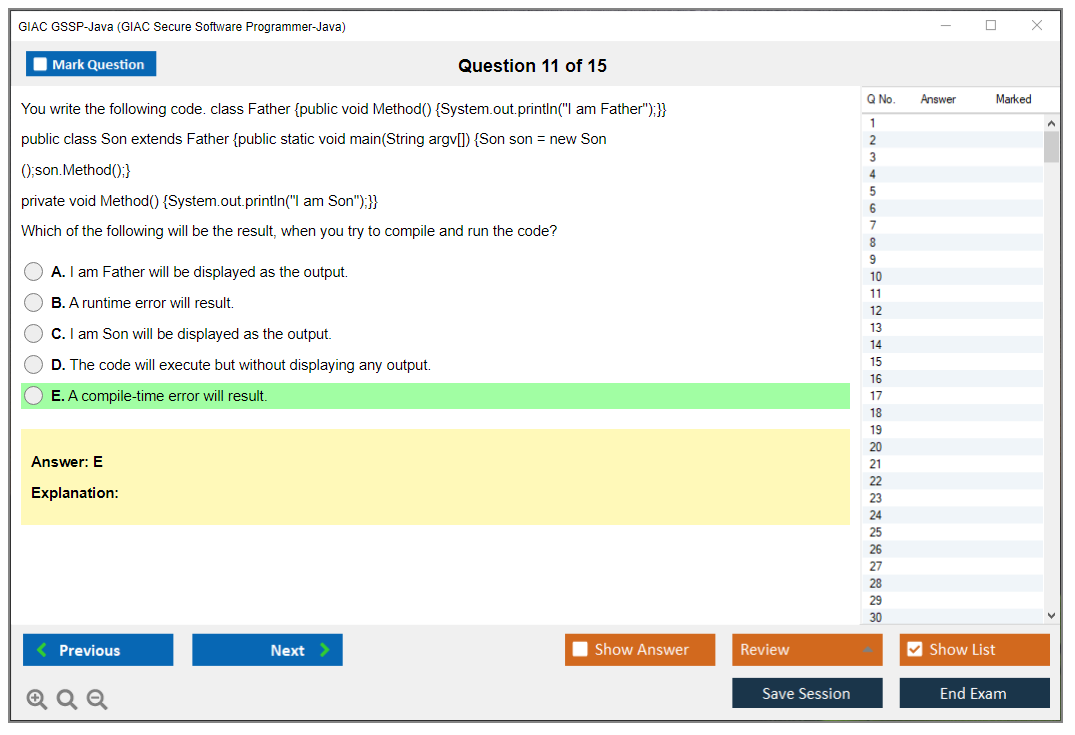This screenshot has height=735, width=1075.
Task: Advance to the Next question
Action: tap(267, 650)
